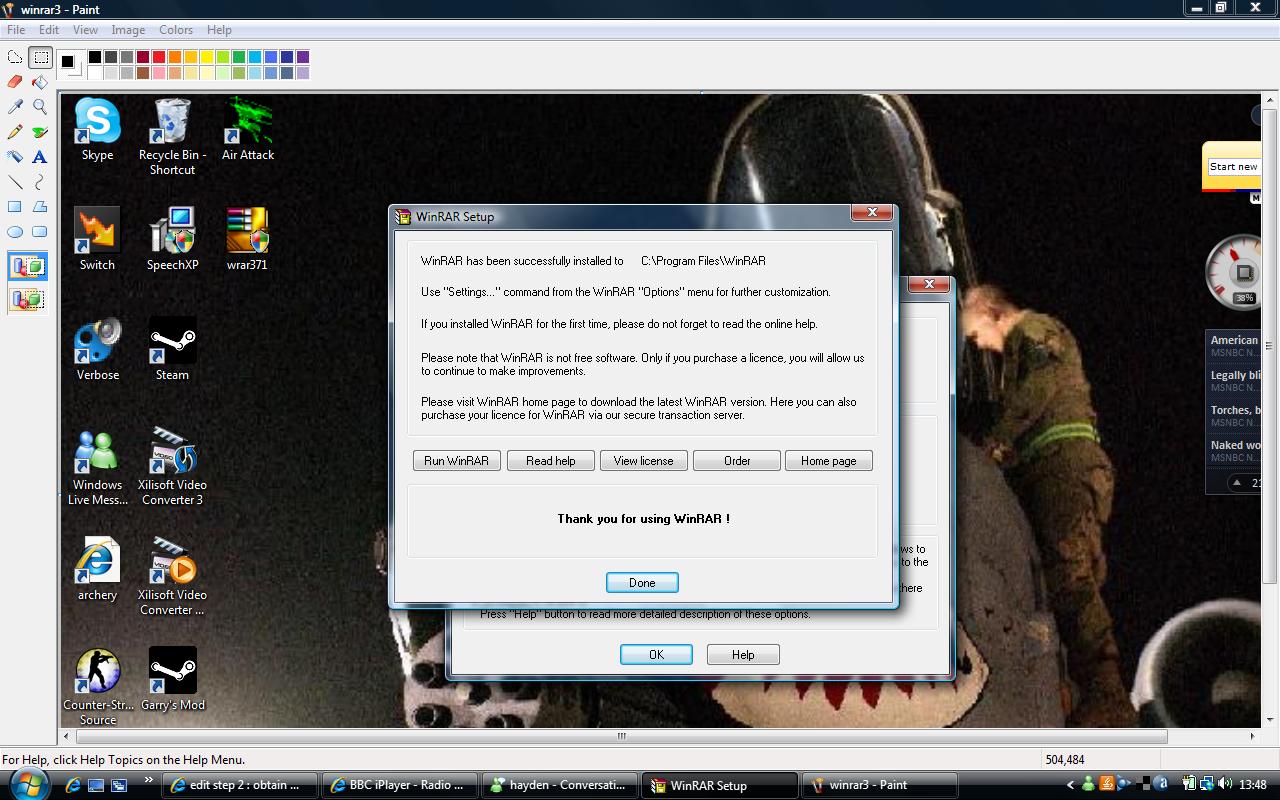Click the Steam desktop icon
This screenshot has height=800, width=1280.
[172, 348]
